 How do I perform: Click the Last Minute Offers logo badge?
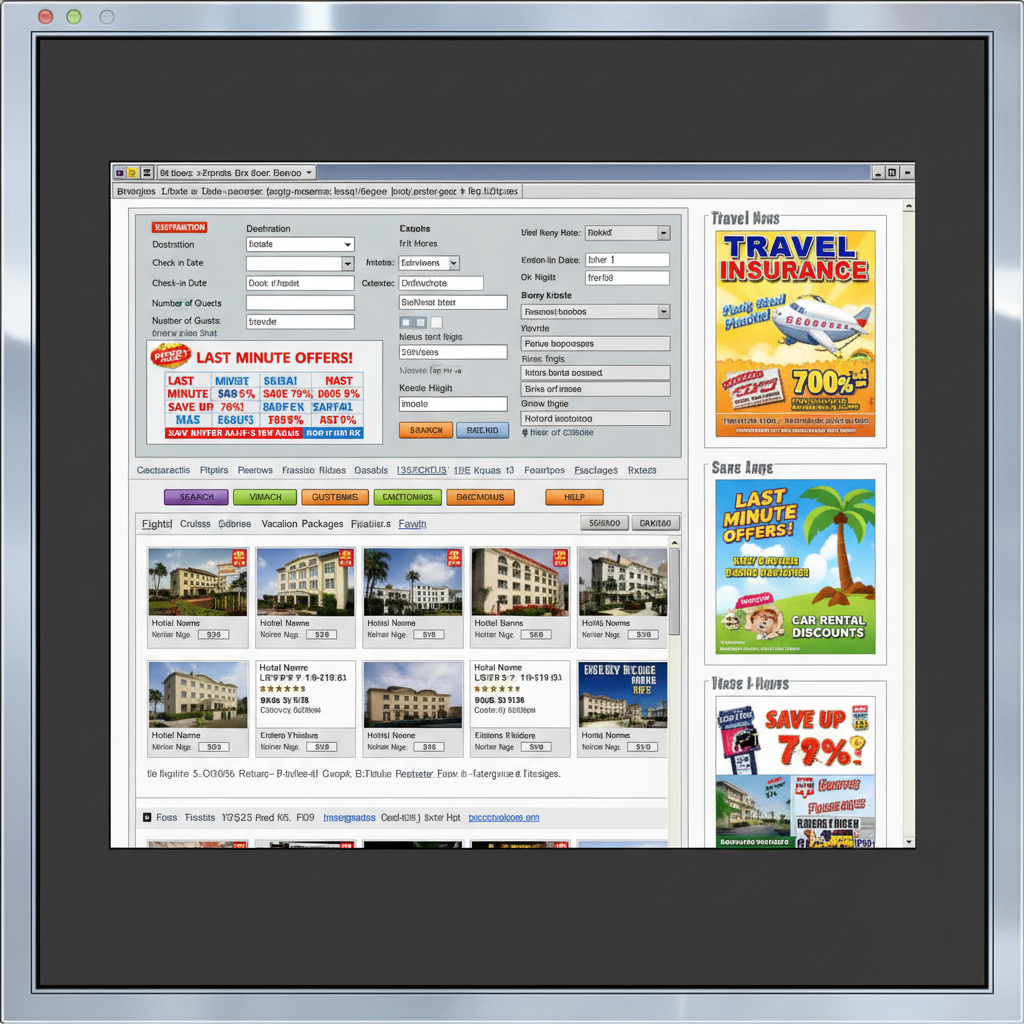pyautogui.click(x=170, y=356)
